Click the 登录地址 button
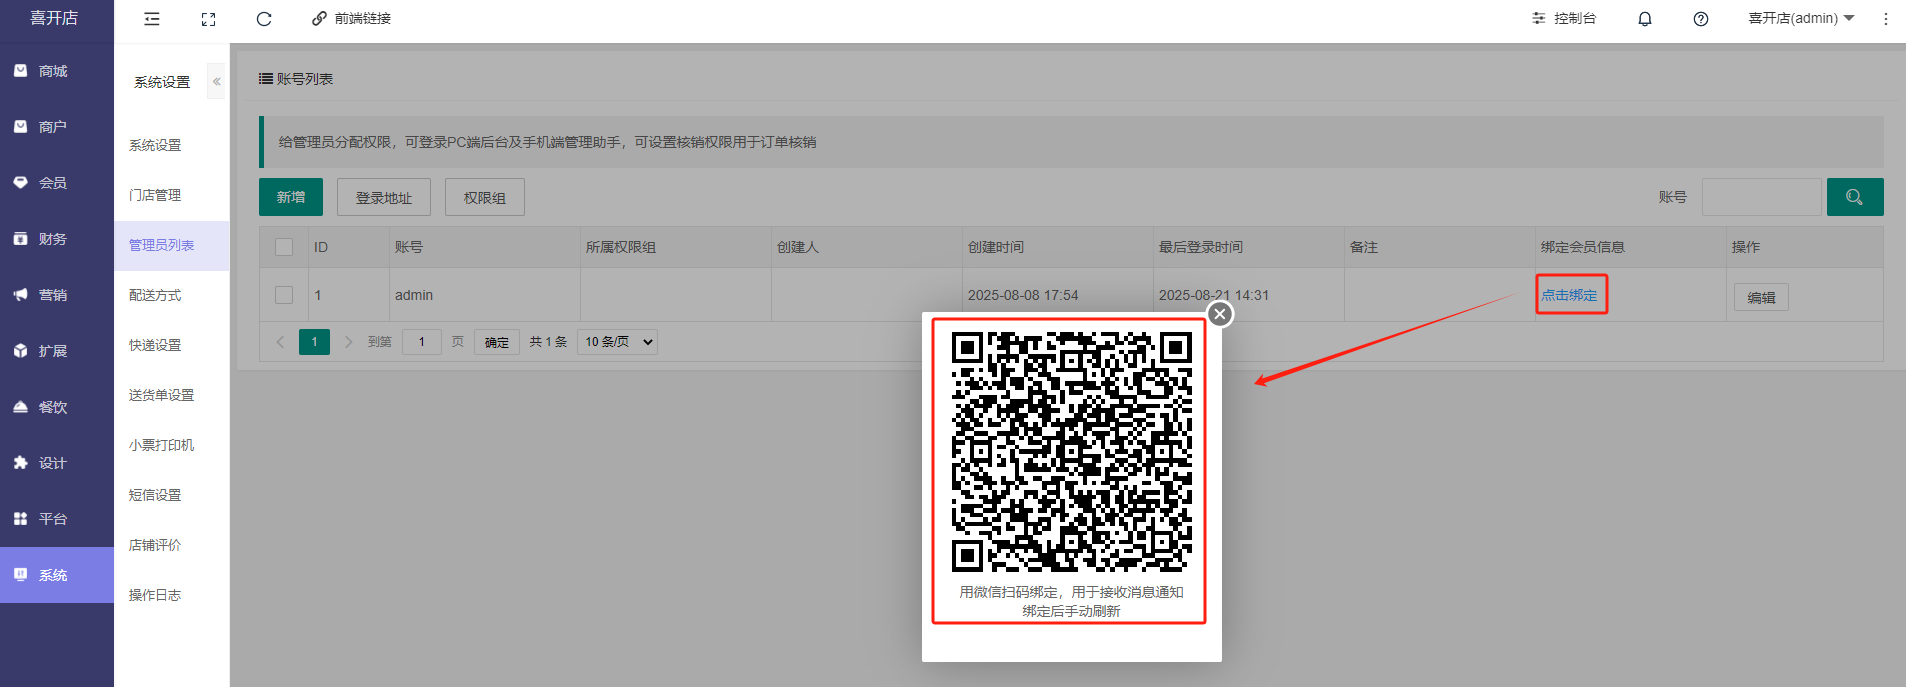1906x687 pixels. 384,197
